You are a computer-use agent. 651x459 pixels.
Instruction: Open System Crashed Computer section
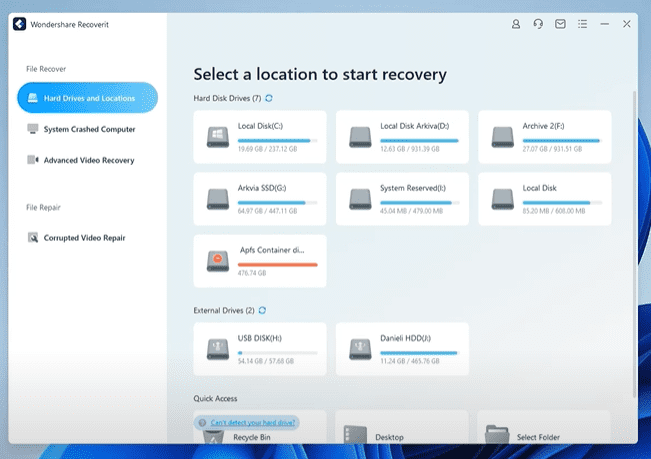click(x=88, y=129)
